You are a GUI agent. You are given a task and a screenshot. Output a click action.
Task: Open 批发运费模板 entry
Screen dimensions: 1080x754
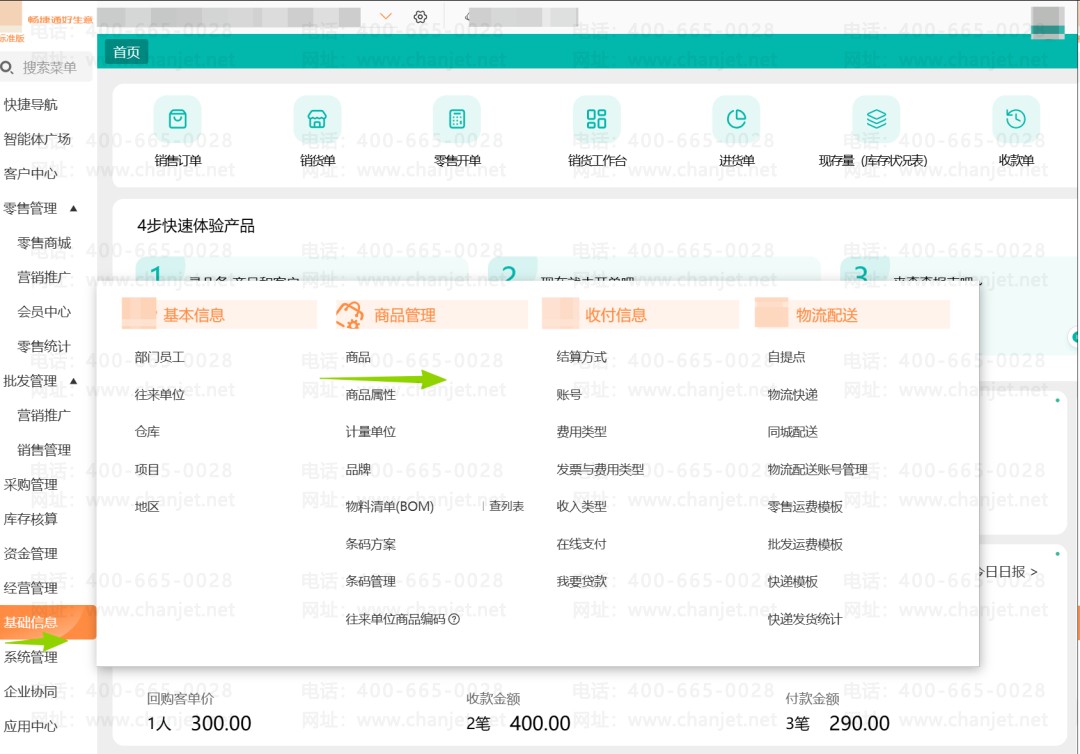pyautogui.click(x=805, y=544)
